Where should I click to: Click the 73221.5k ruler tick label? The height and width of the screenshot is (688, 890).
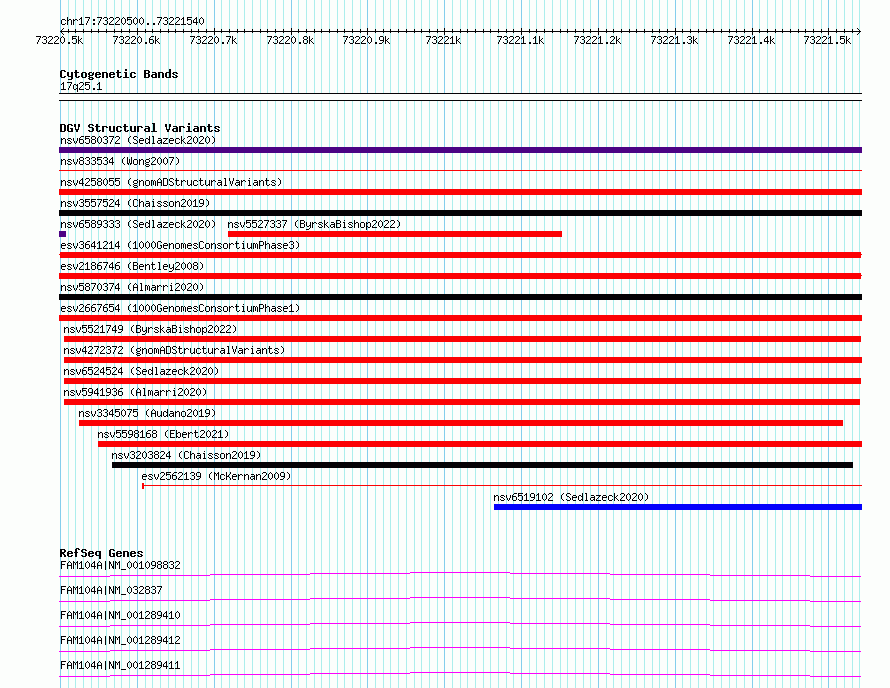click(x=828, y=40)
